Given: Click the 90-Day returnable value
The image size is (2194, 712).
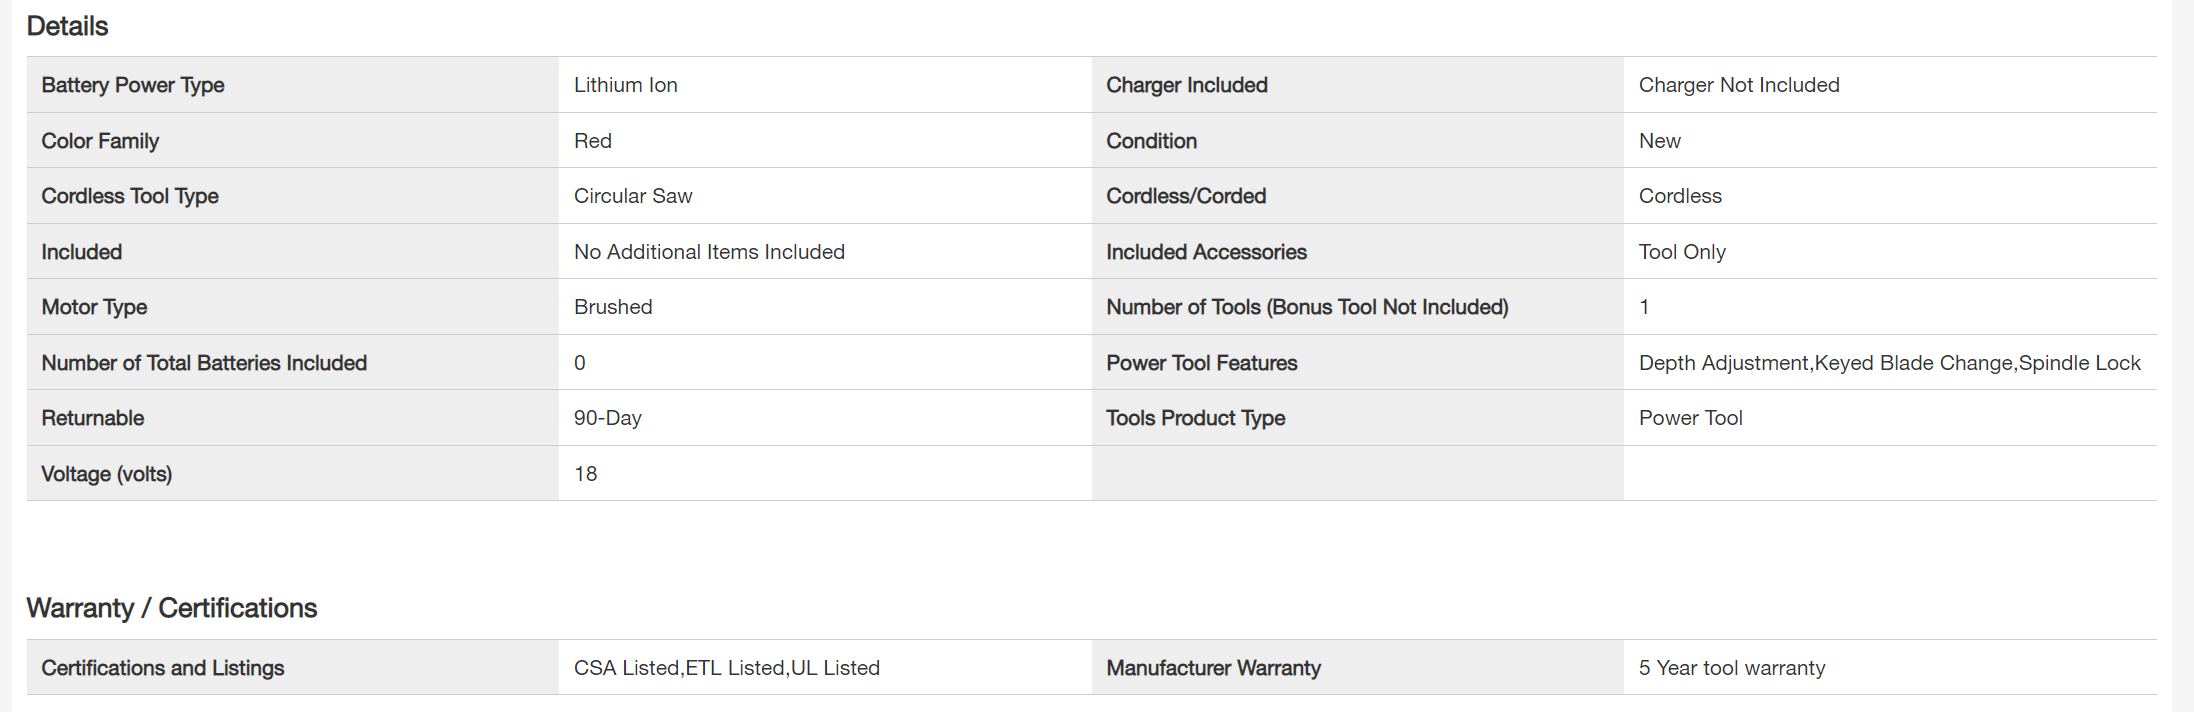Looking at the screenshot, I should pyautogui.click(x=607, y=418).
